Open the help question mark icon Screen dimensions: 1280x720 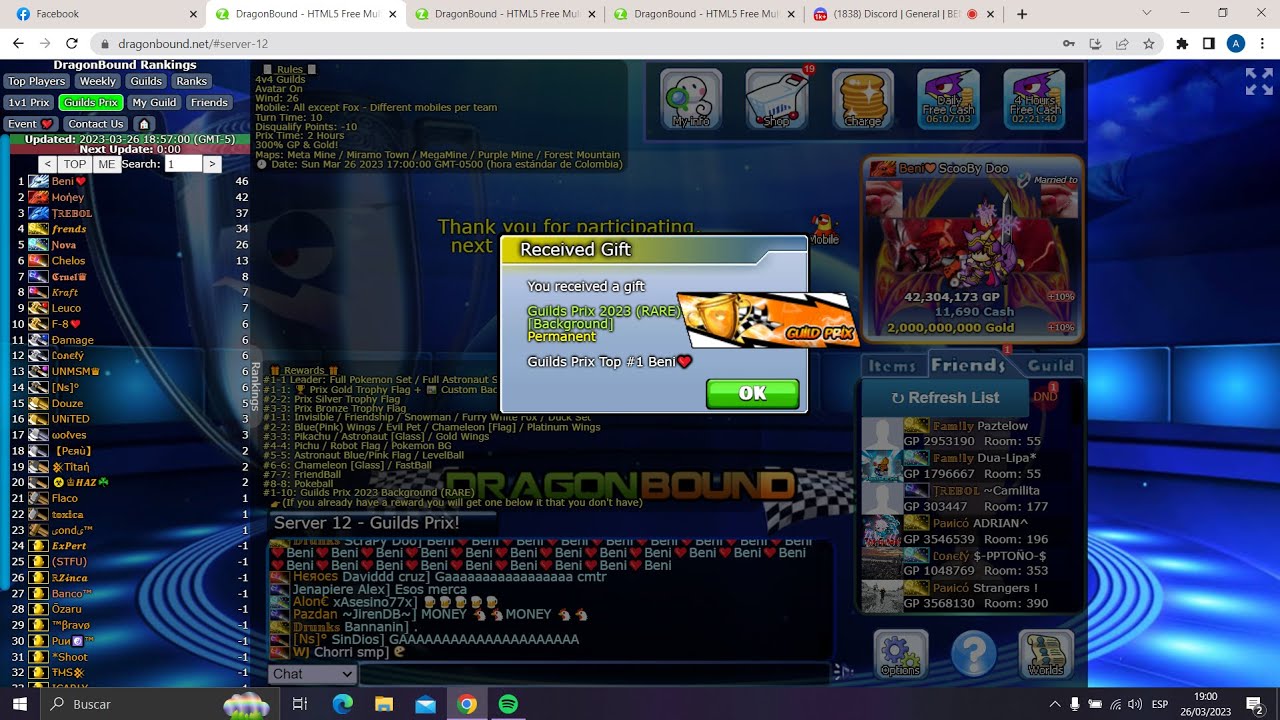973,654
